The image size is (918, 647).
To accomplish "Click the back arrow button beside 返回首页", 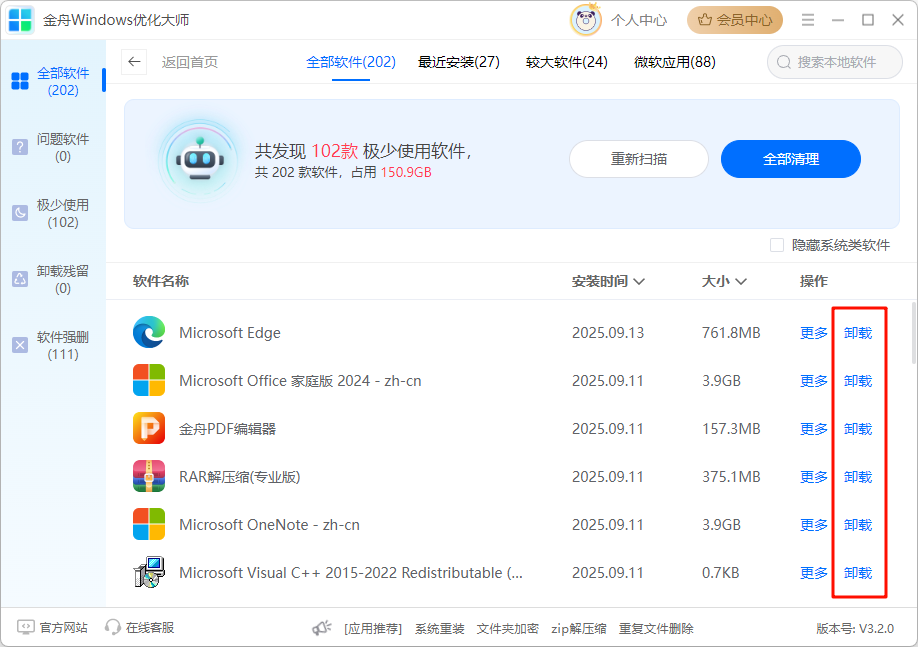I will coord(134,62).
